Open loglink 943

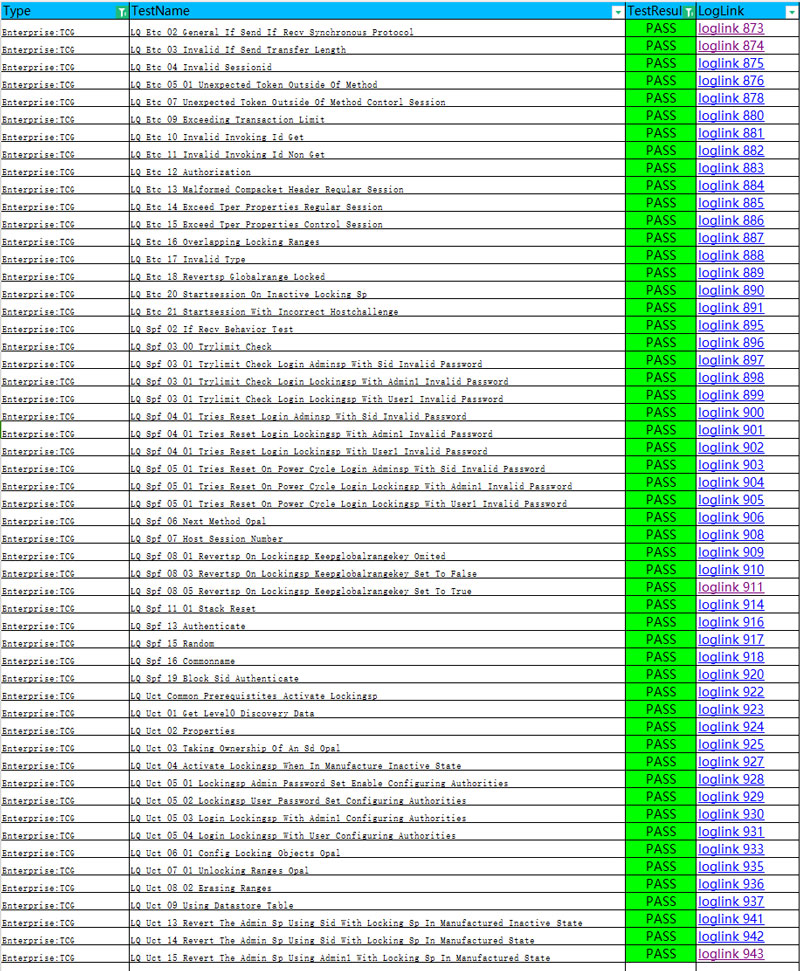tap(731, 954)
